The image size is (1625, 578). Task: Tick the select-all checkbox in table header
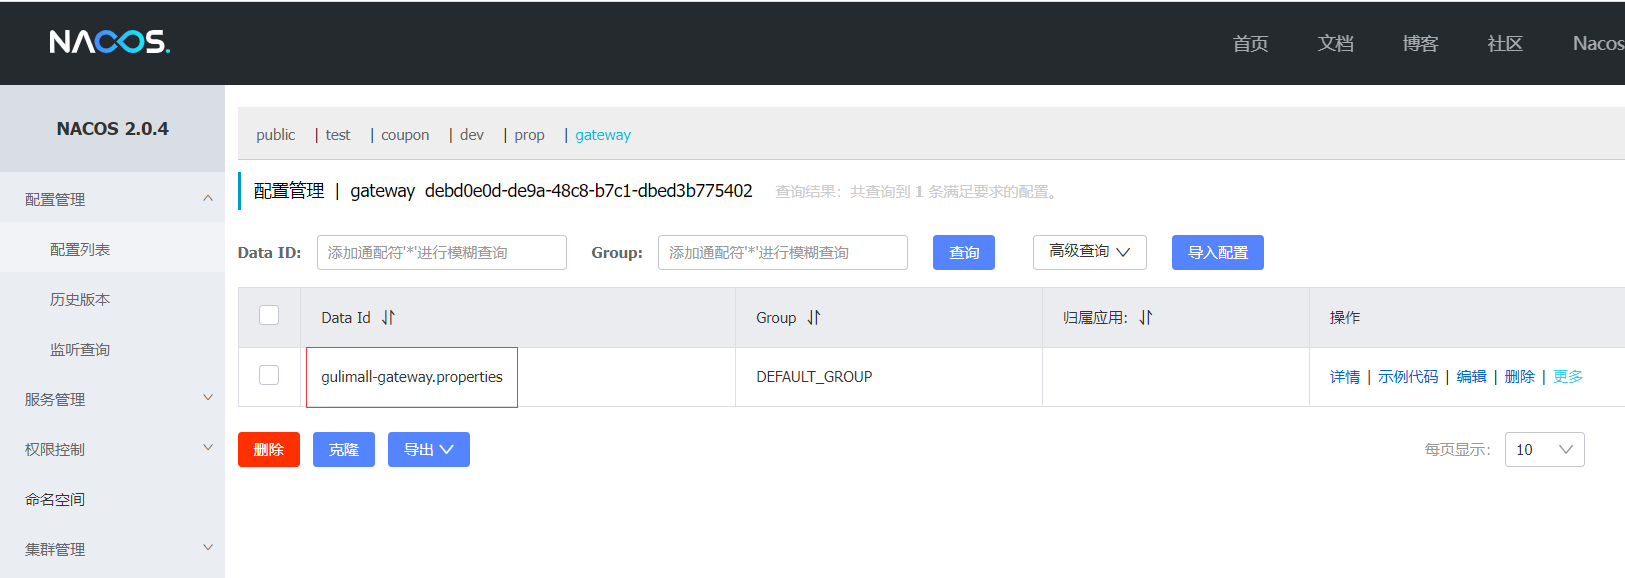pos(269,315)
